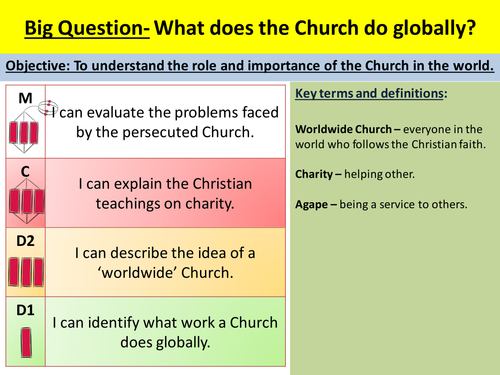500x375 pixels.
Task: Click the three red bars icon under M
Action: 24,133
